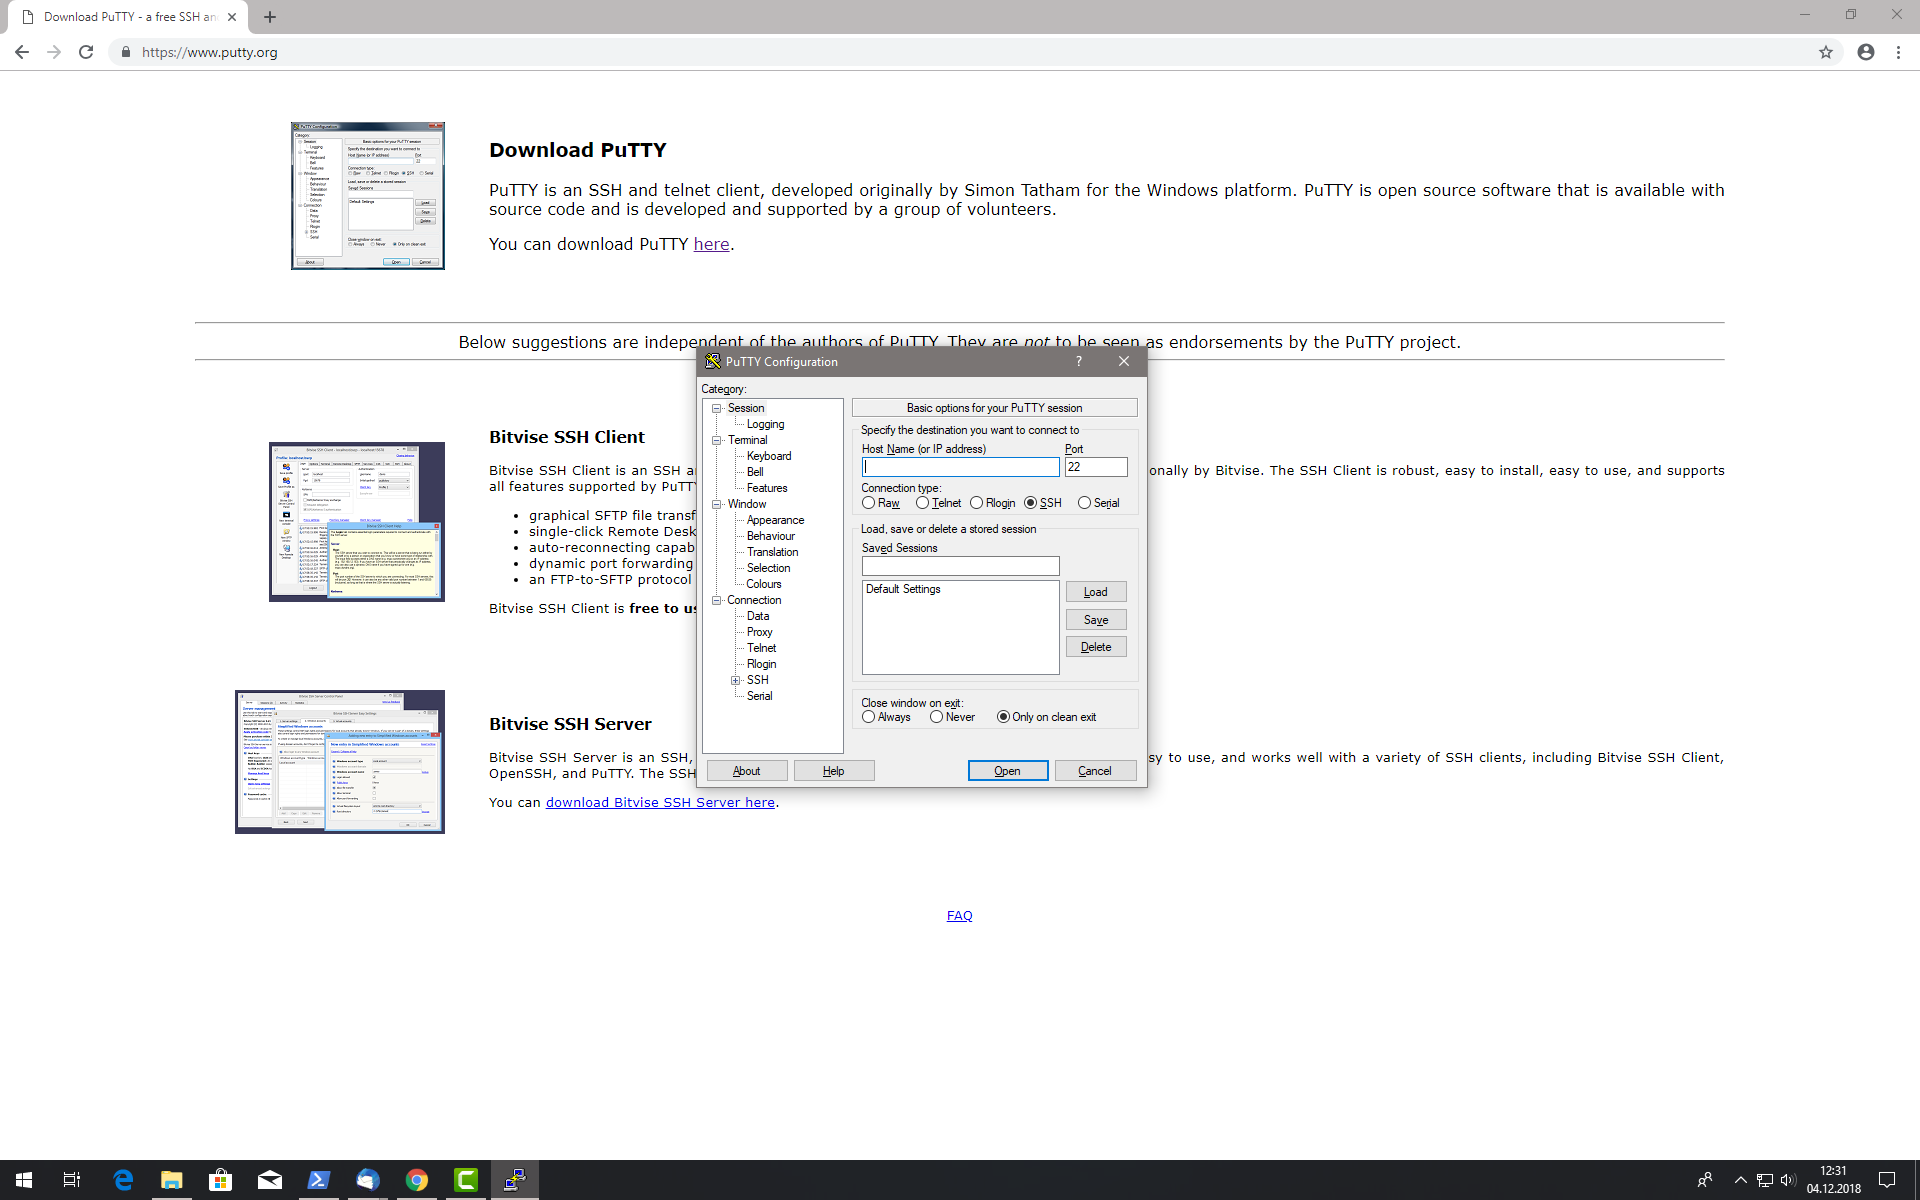Click the Cancel button in PuTTY

pos(1095,771)
